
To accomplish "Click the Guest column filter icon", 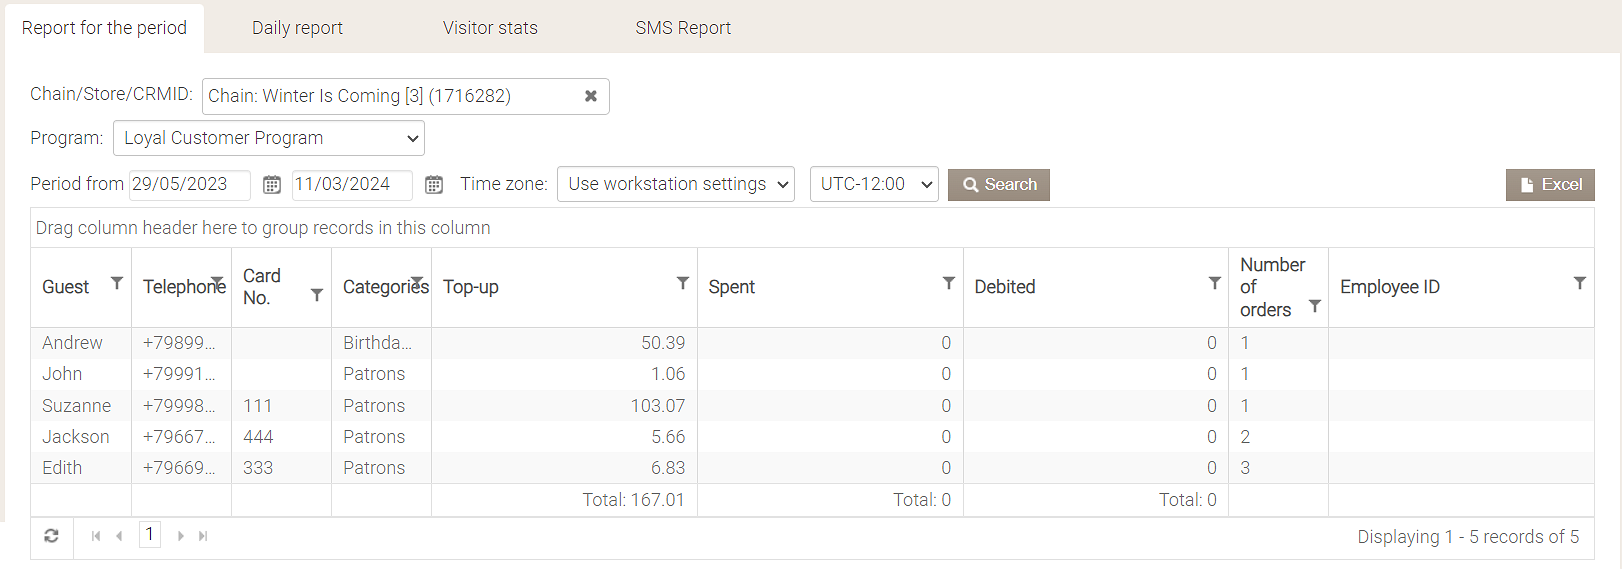I will (x=117, y=283).
